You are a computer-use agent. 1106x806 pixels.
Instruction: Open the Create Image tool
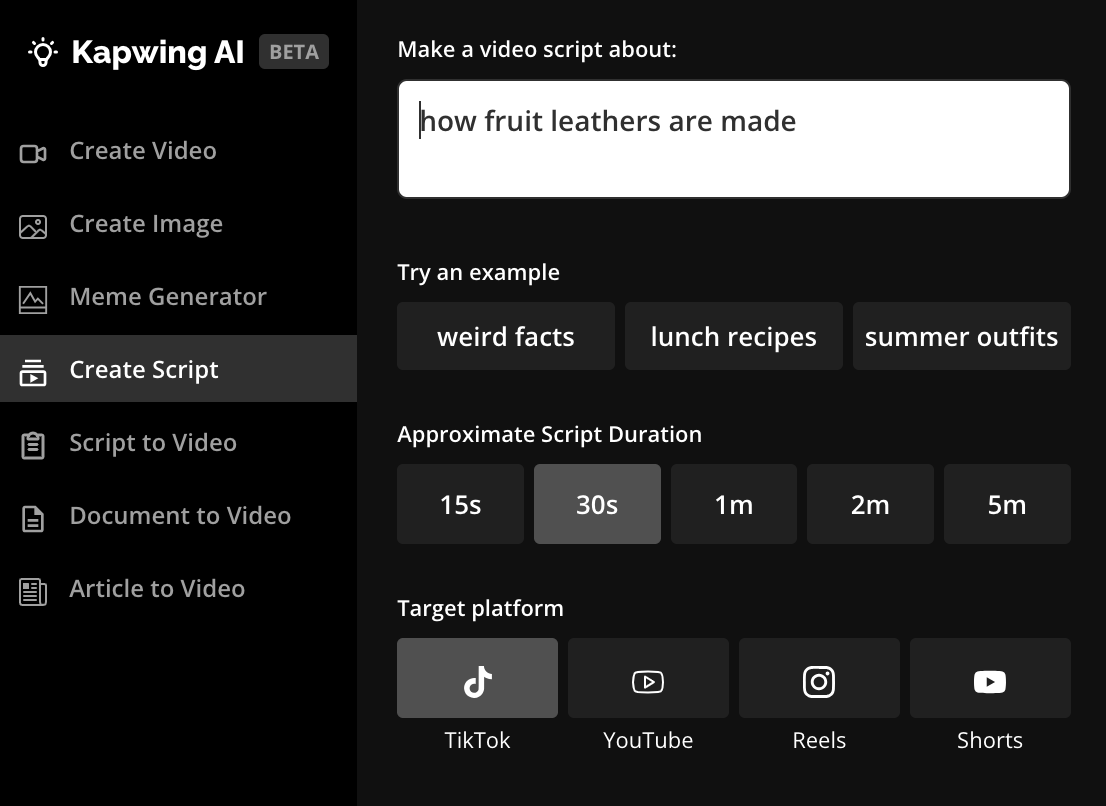pyautogui.click(x=146, y=223)
